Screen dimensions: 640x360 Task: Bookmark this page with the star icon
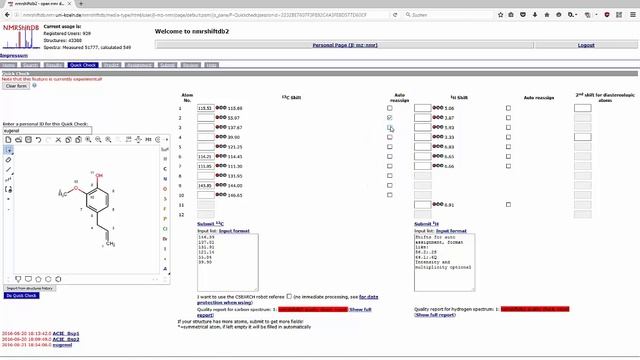pyautogui.click(x=500, y=15)
